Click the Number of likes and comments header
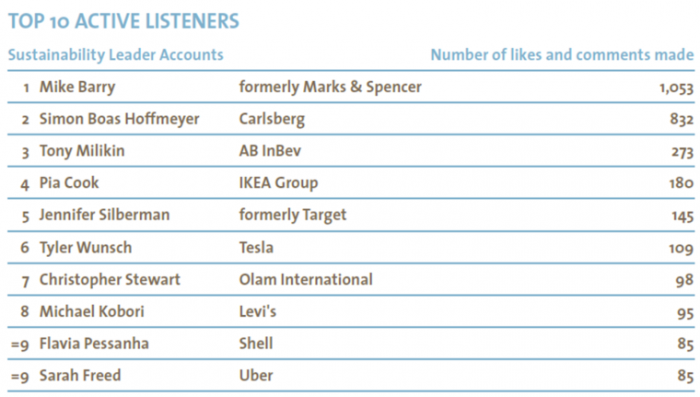Viewport: 700px width, 397px height. (562, 55)
